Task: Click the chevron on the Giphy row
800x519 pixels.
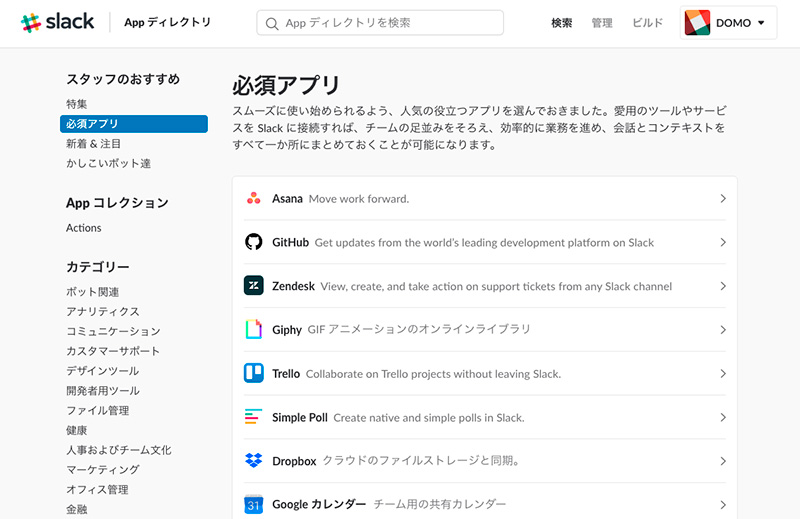Action: coord(722,330)
